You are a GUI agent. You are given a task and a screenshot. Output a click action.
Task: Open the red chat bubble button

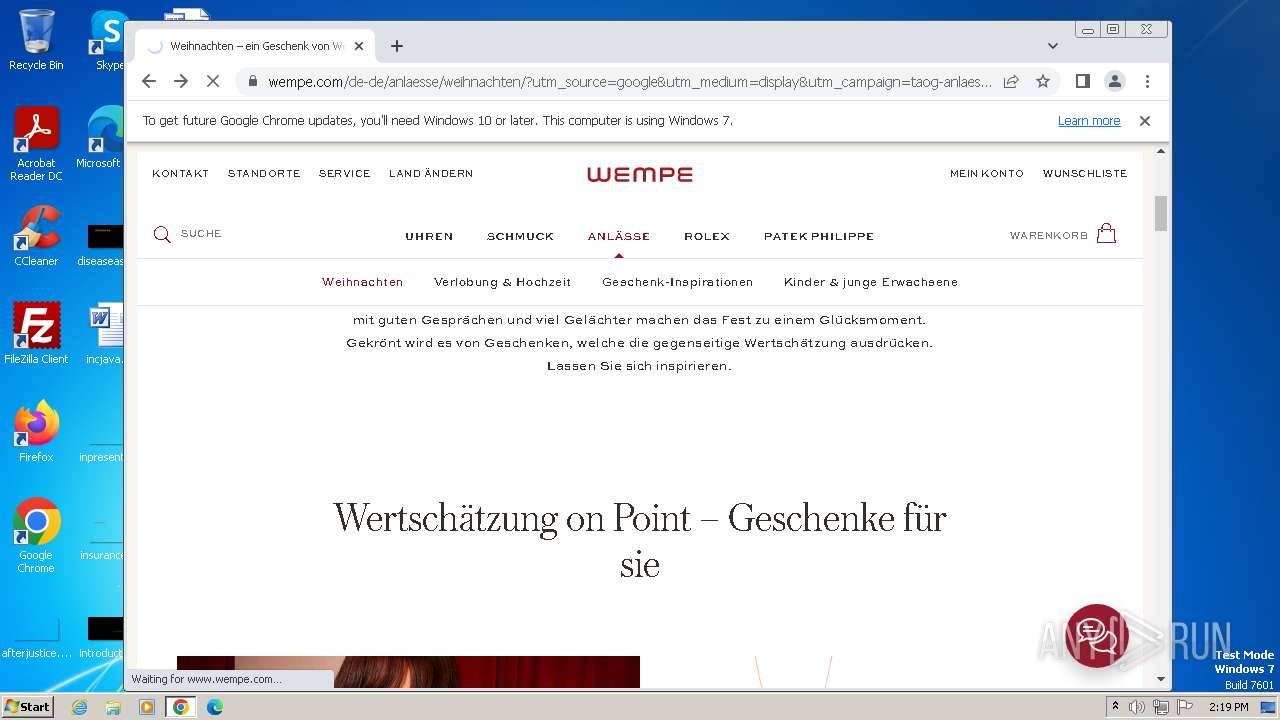[1097, 635]
